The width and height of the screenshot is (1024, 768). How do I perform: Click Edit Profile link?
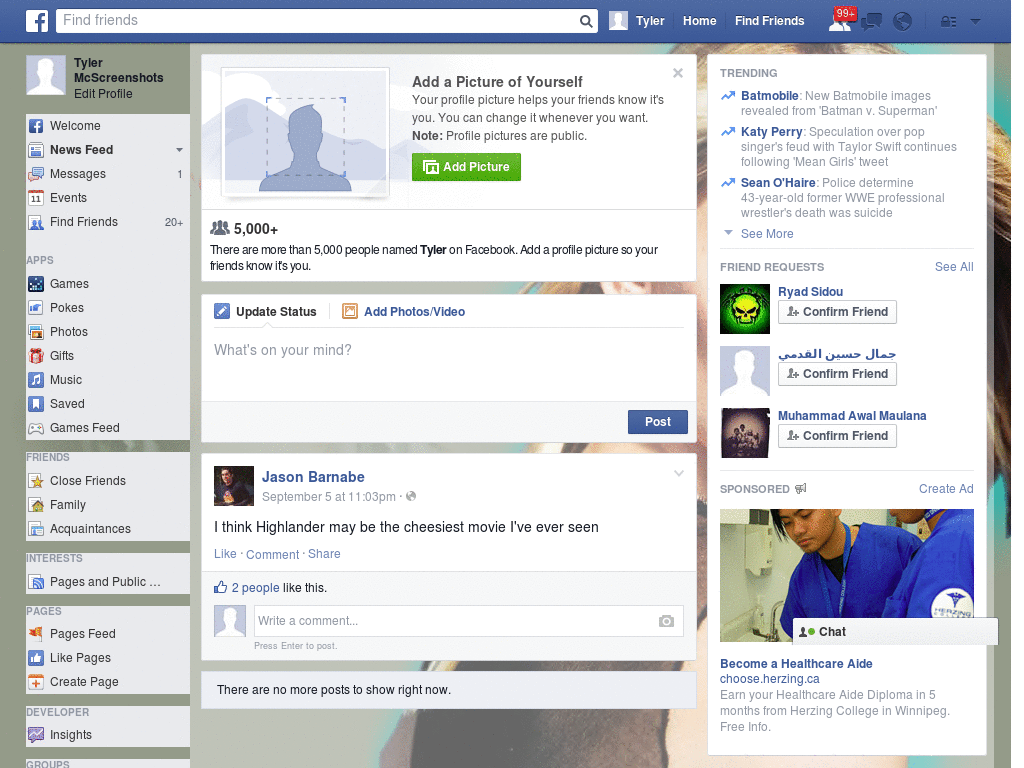pyautogui.click(x=103, y=94)
